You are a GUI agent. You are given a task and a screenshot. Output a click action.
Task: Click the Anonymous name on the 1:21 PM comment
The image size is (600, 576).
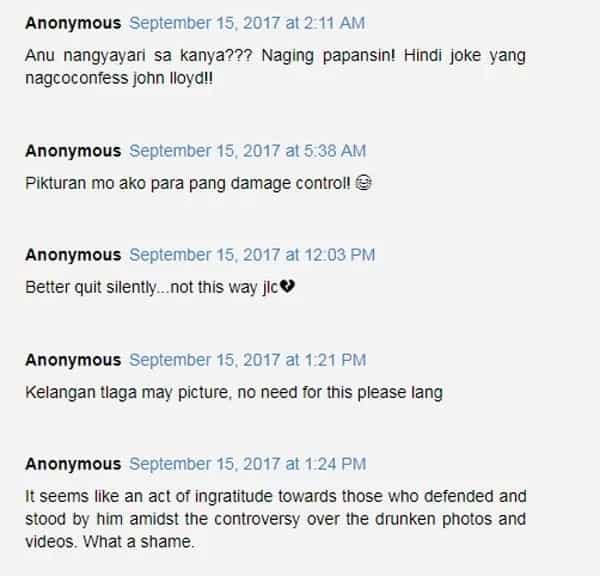click(x=73, y=360)
